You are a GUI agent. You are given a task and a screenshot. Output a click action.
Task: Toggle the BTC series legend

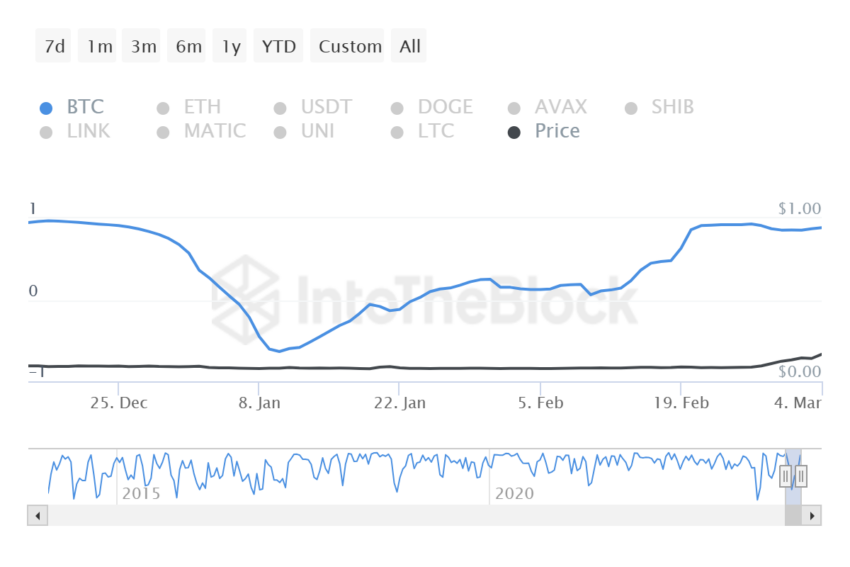pyautogui.click(x=72, y=107)
